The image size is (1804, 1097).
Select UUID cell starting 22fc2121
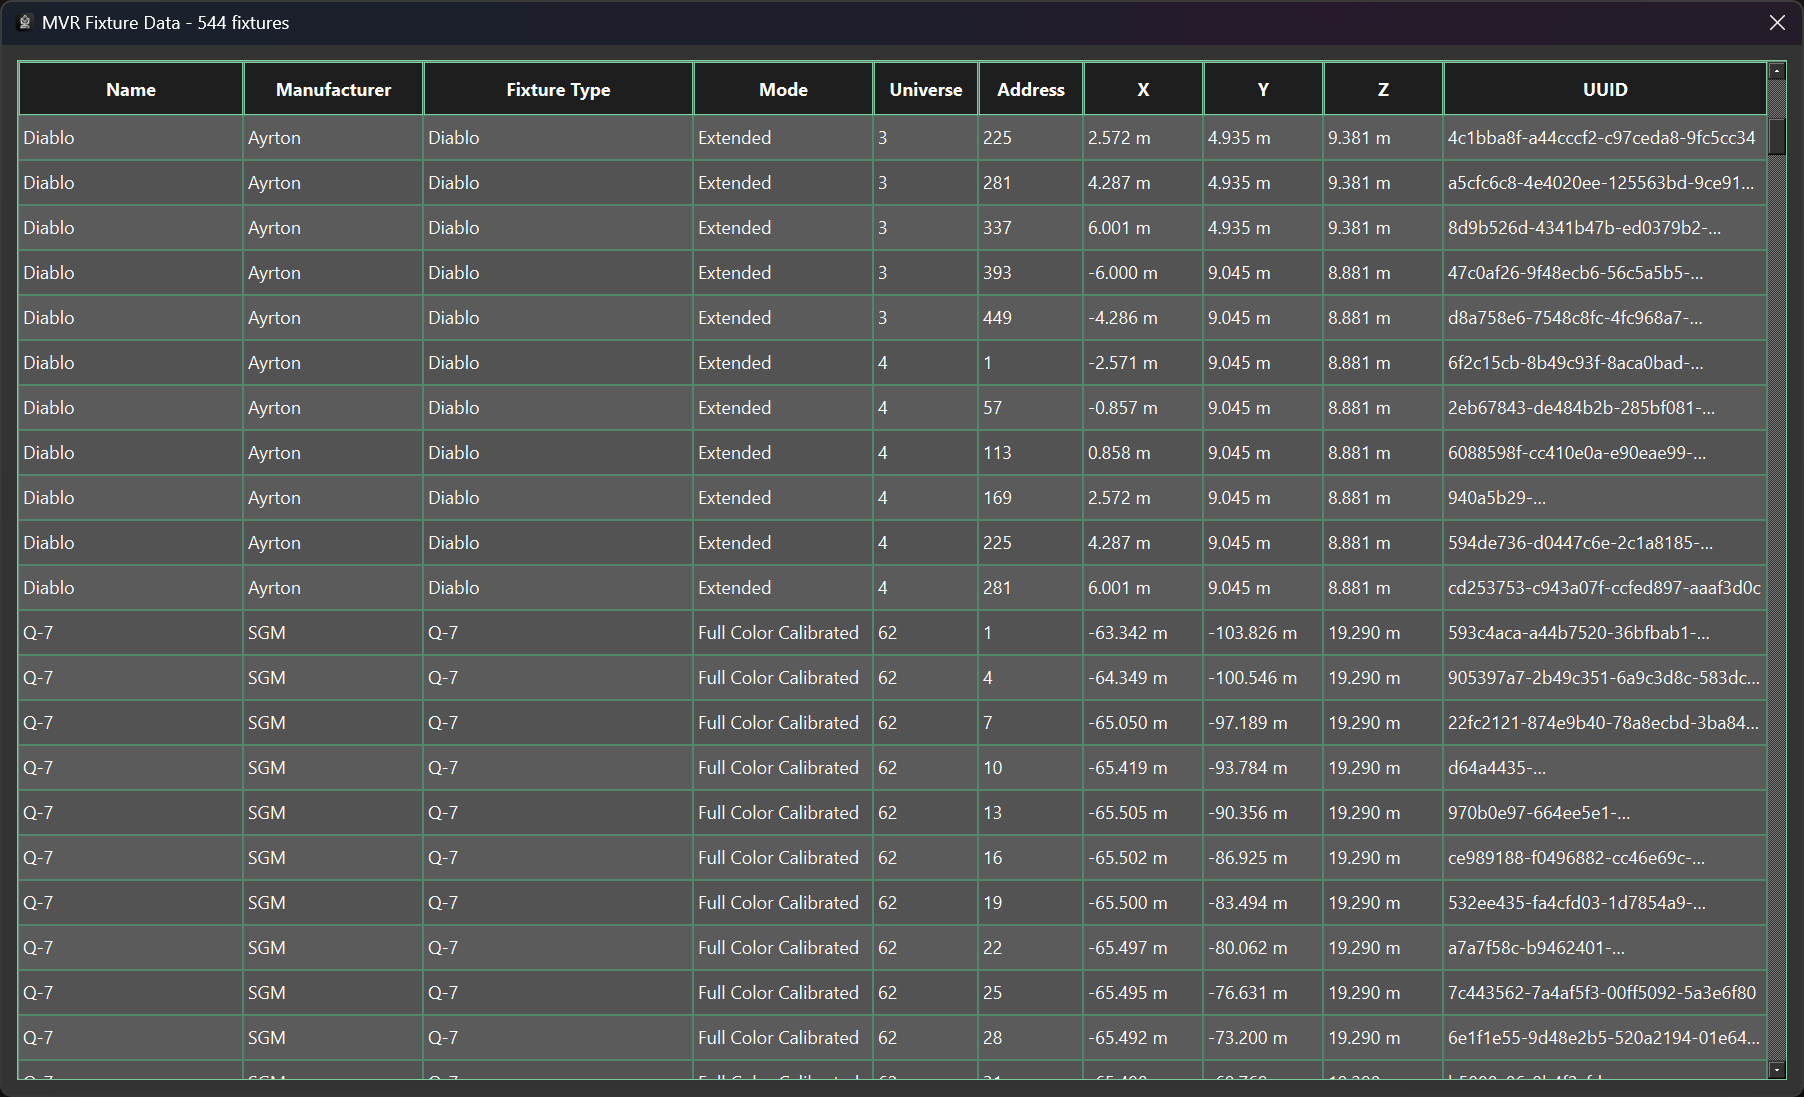click(x=1605, y=723)
